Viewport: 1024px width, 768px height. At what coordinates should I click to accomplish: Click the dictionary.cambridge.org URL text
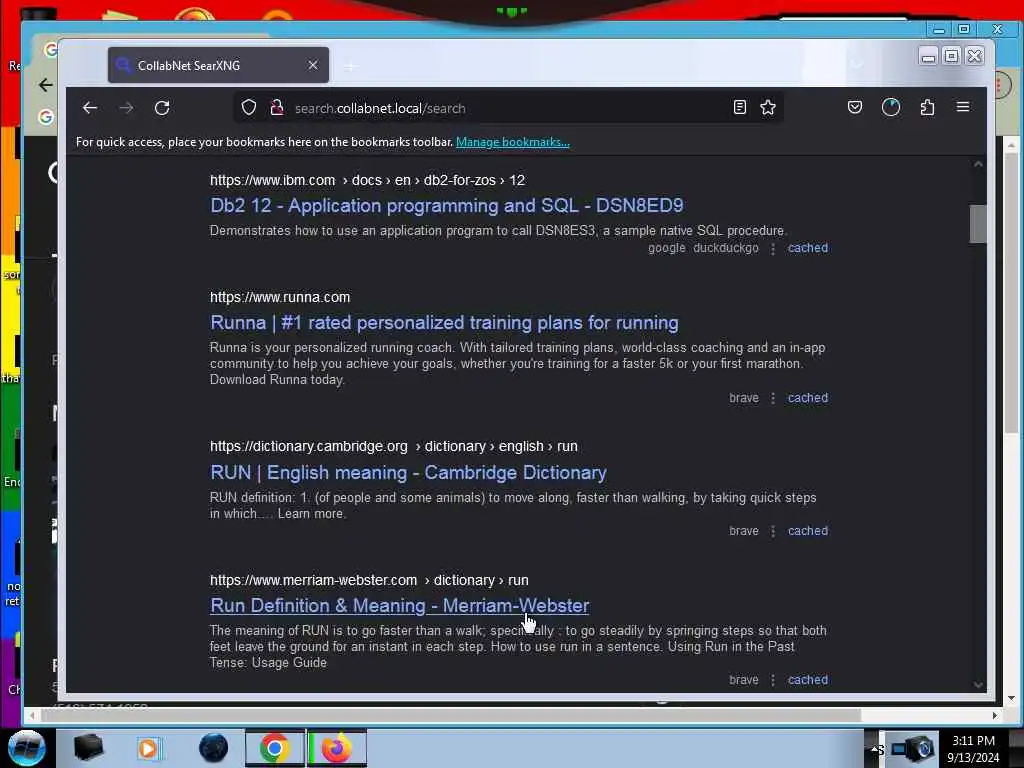[x=394, y=447]
